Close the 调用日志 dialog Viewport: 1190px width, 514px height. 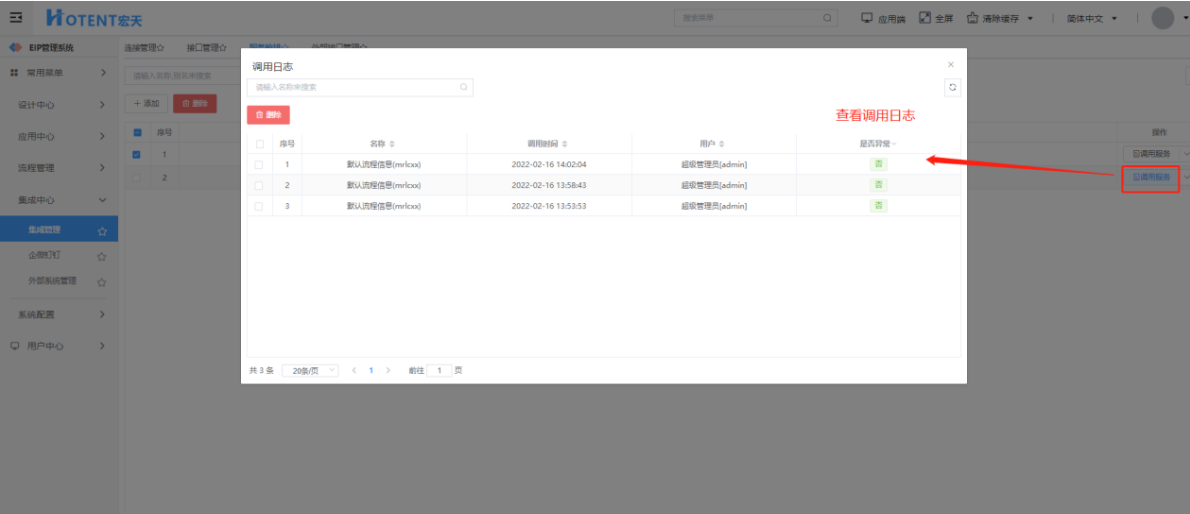click(951, 65)
